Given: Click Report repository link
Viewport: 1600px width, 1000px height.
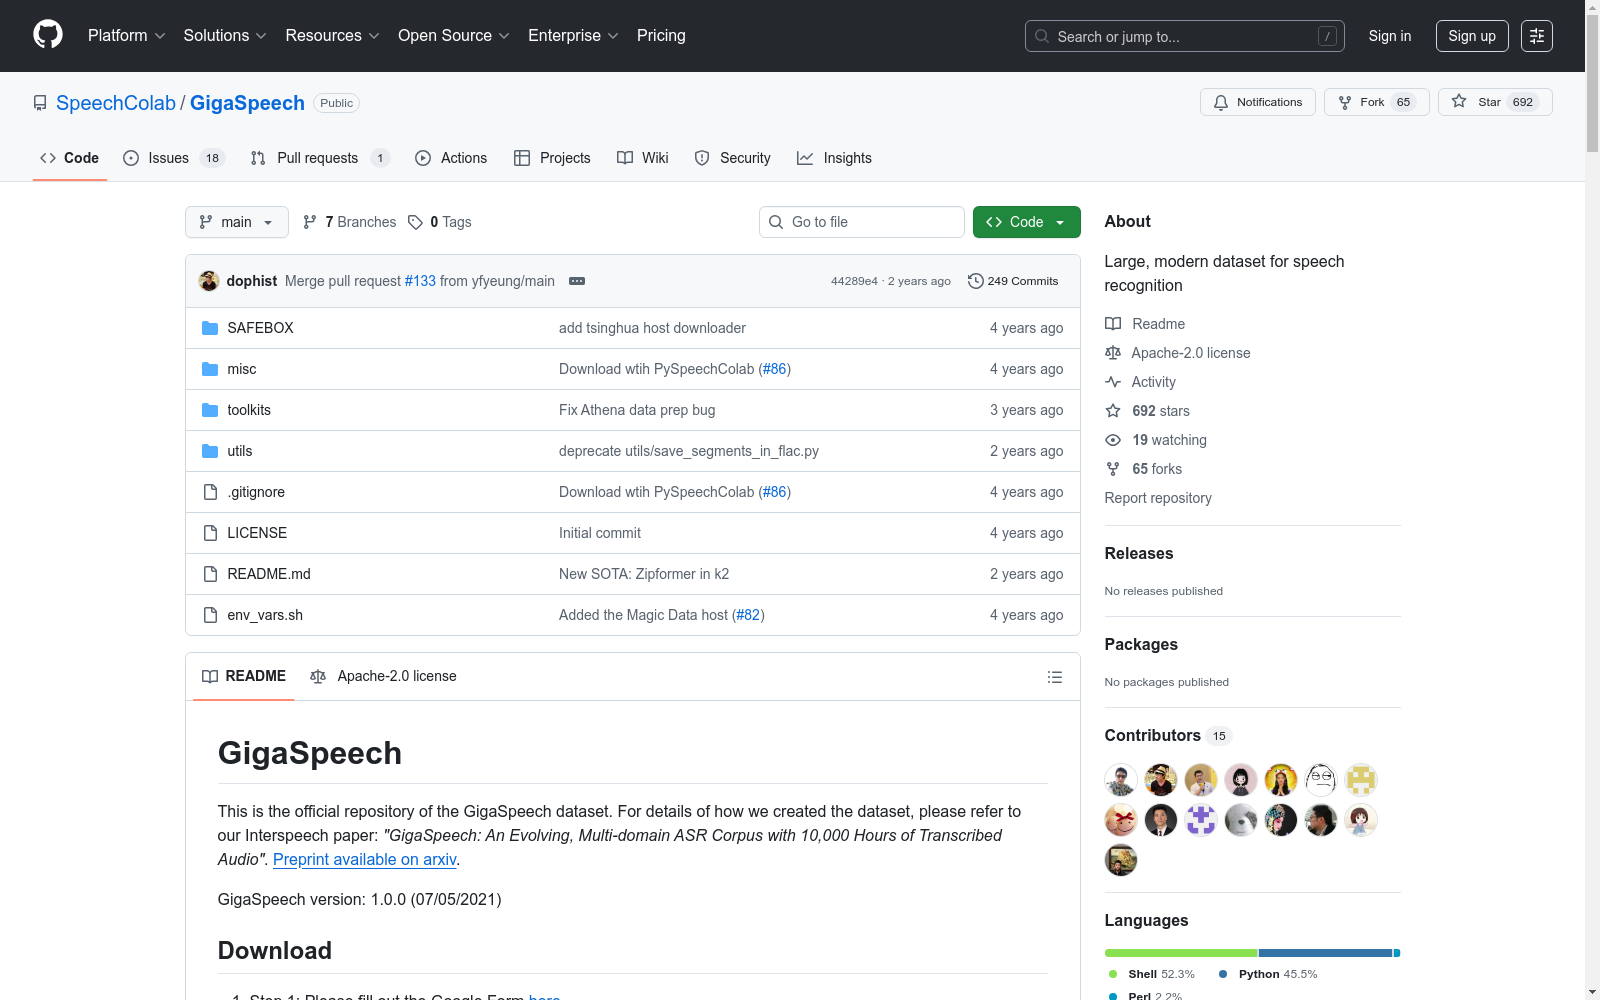Looking at the screenshot, I should [1158, 498].
